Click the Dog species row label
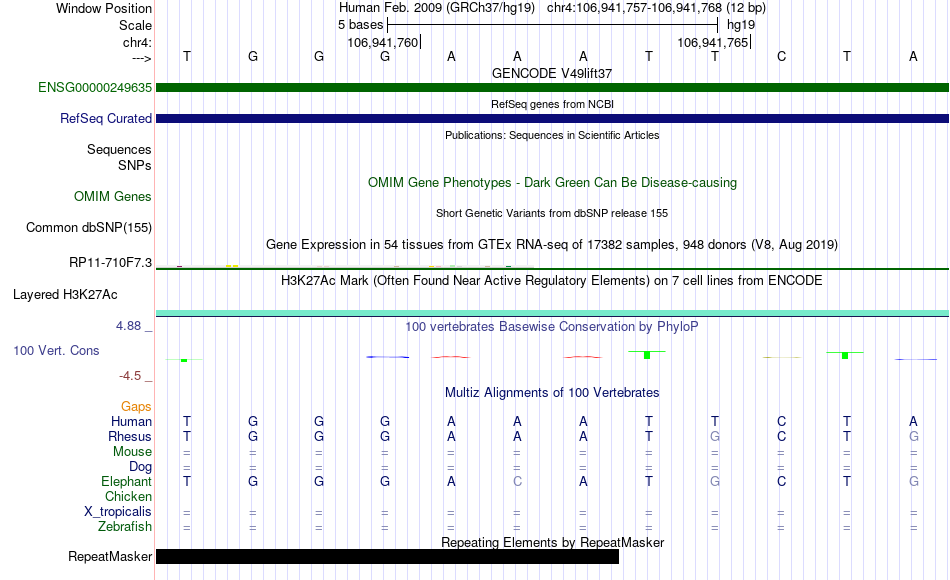The height and width of the screenshot is (580, 950). pos(140,467)
